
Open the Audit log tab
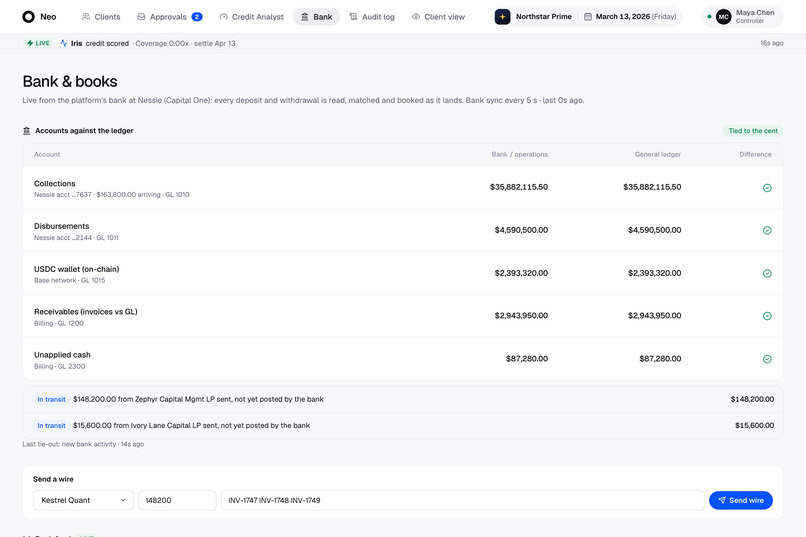pyautogui.click(x=372, y=16)
